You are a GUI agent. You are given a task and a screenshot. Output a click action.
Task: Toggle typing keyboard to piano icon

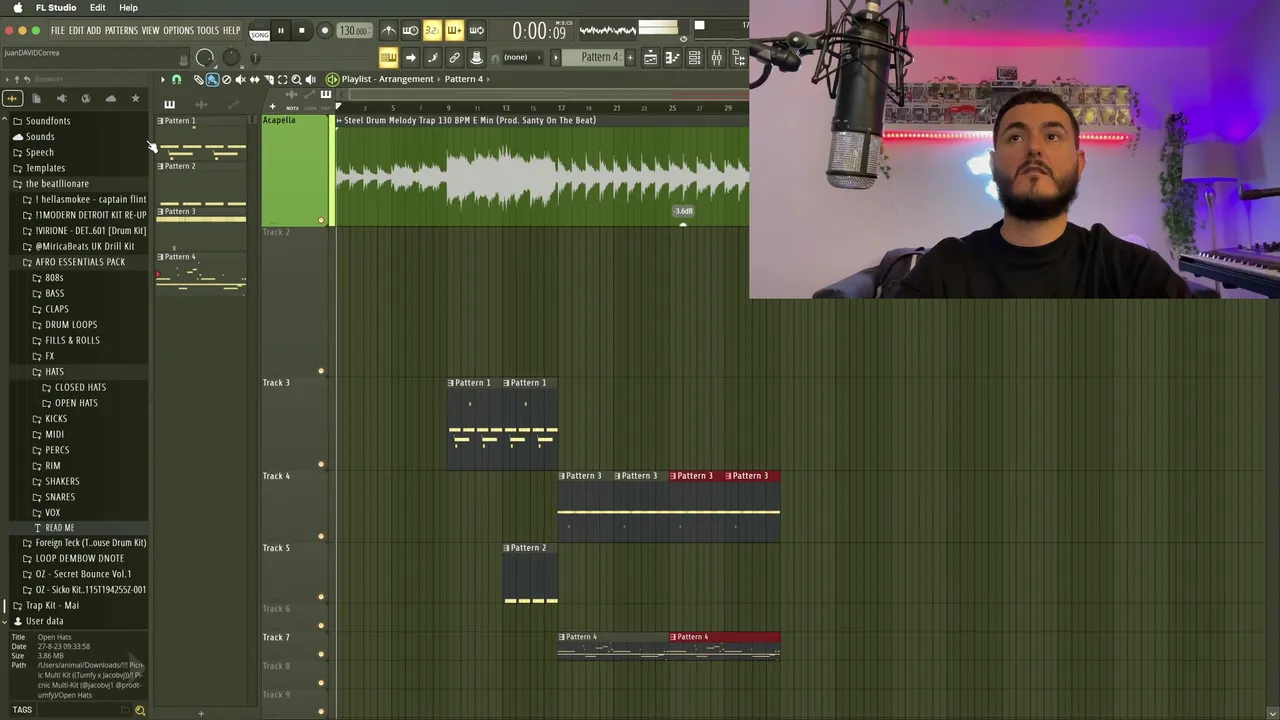click(x=388, y=57)
